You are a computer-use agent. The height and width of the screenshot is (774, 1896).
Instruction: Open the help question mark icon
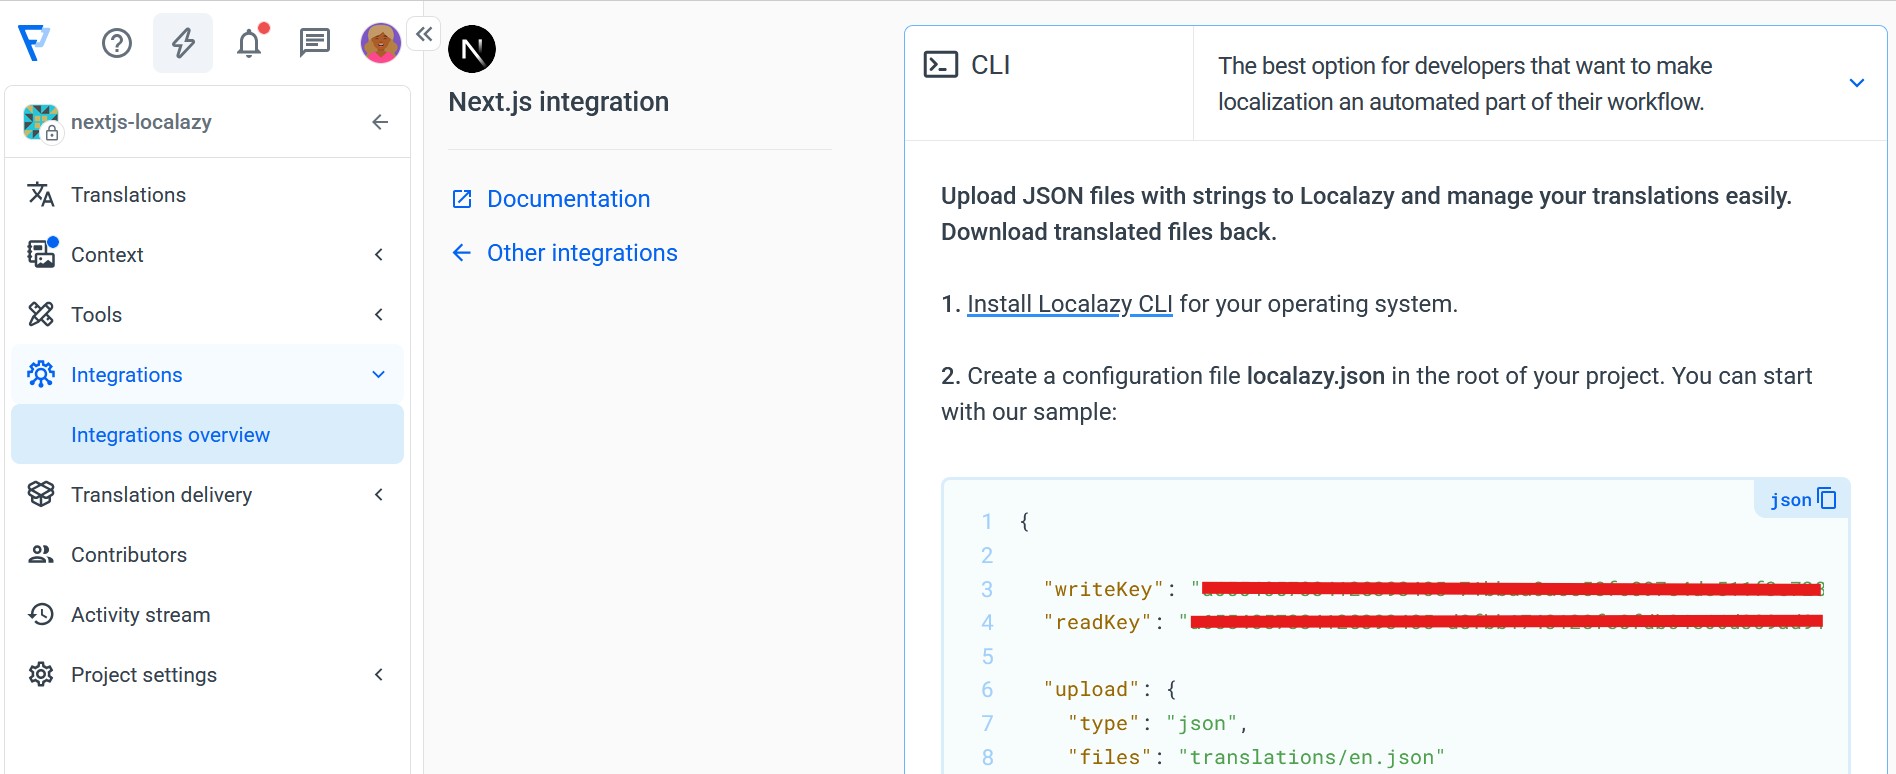(117, 43)
